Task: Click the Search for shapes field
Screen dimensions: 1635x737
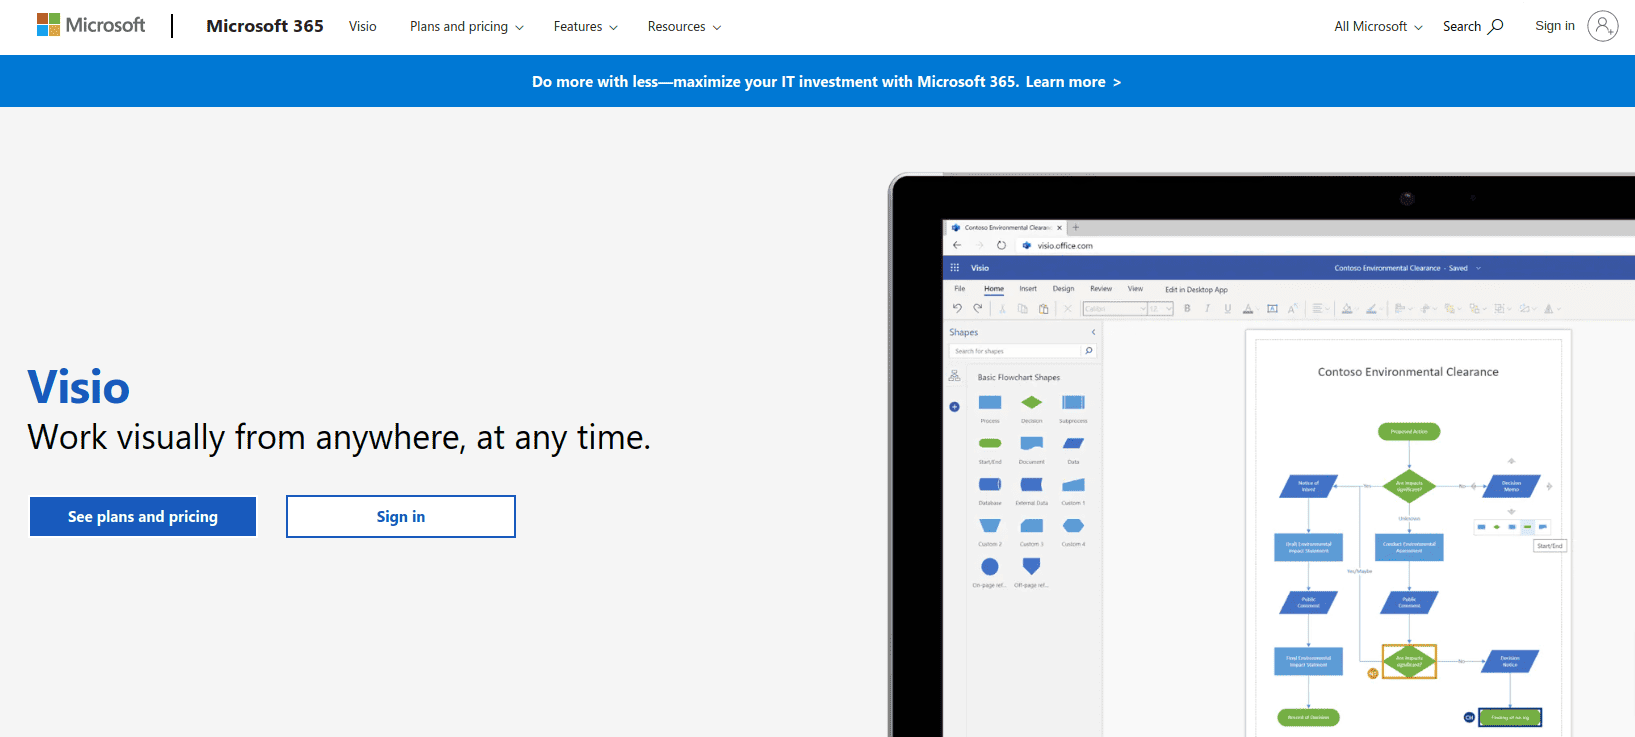Action: click(1014, 351)
